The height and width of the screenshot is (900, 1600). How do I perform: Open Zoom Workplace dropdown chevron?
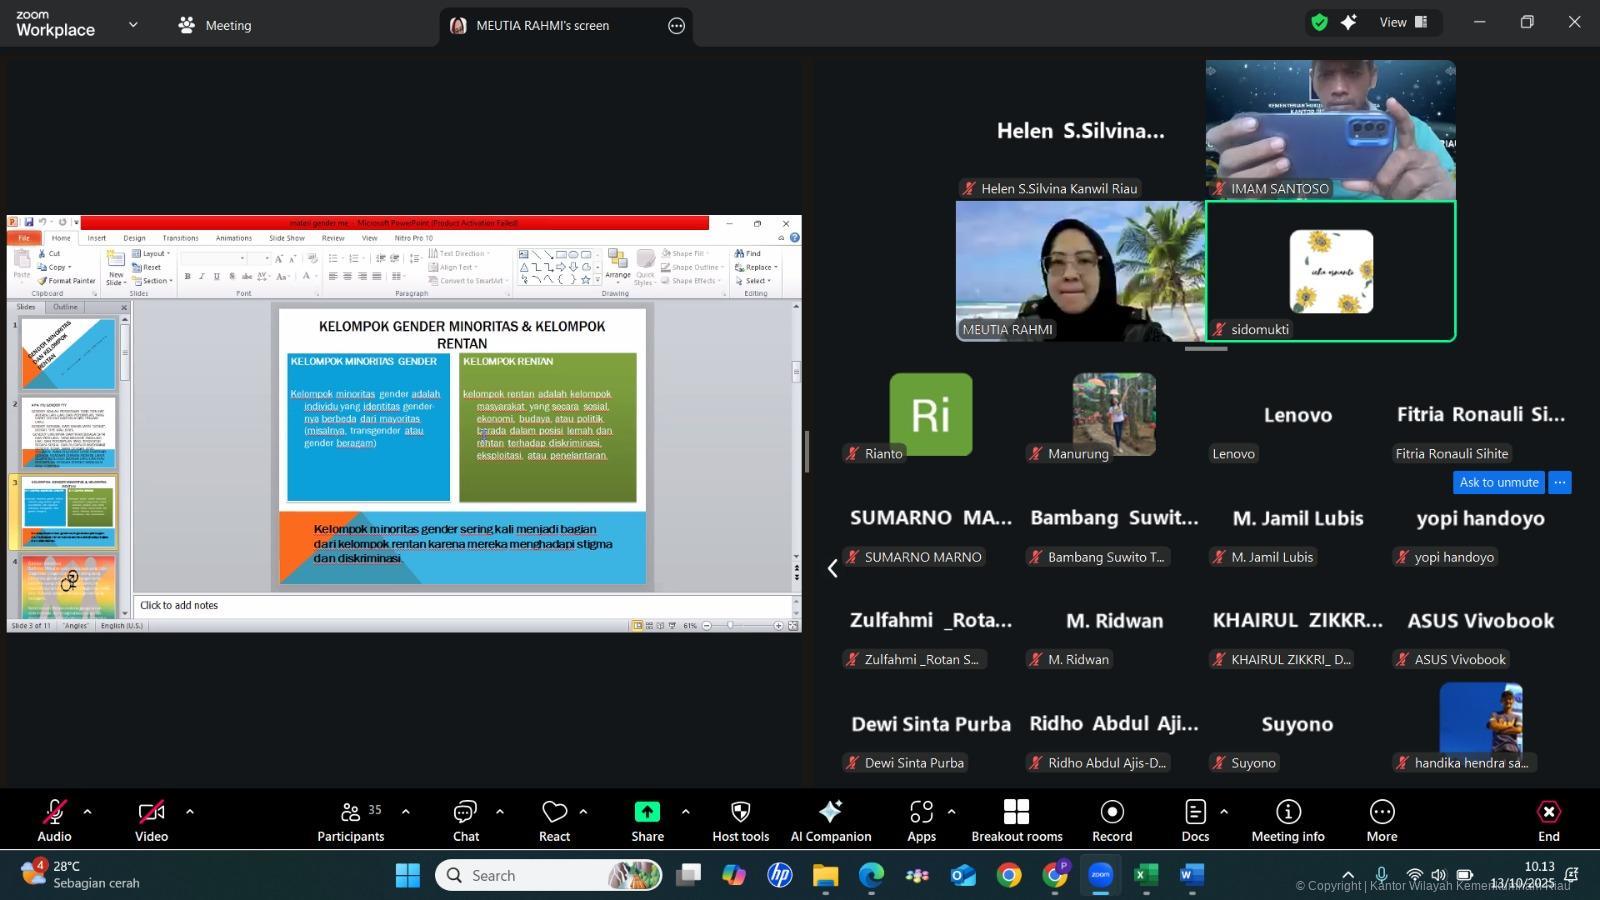click(133, 25)
